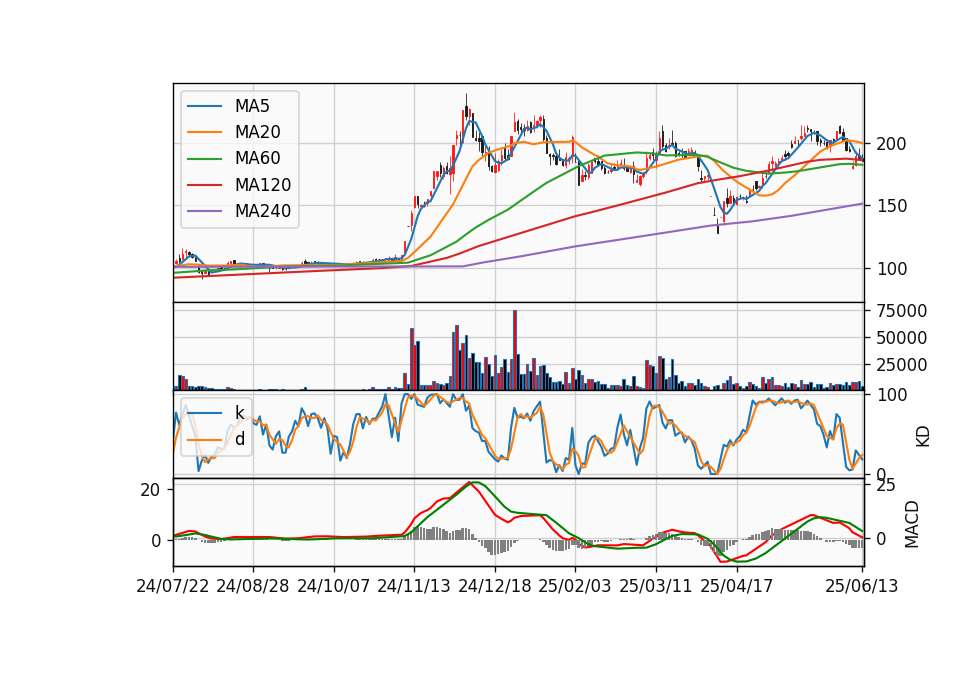Click the KD axis title
The image size is (960, 690).
pos(923,436)
